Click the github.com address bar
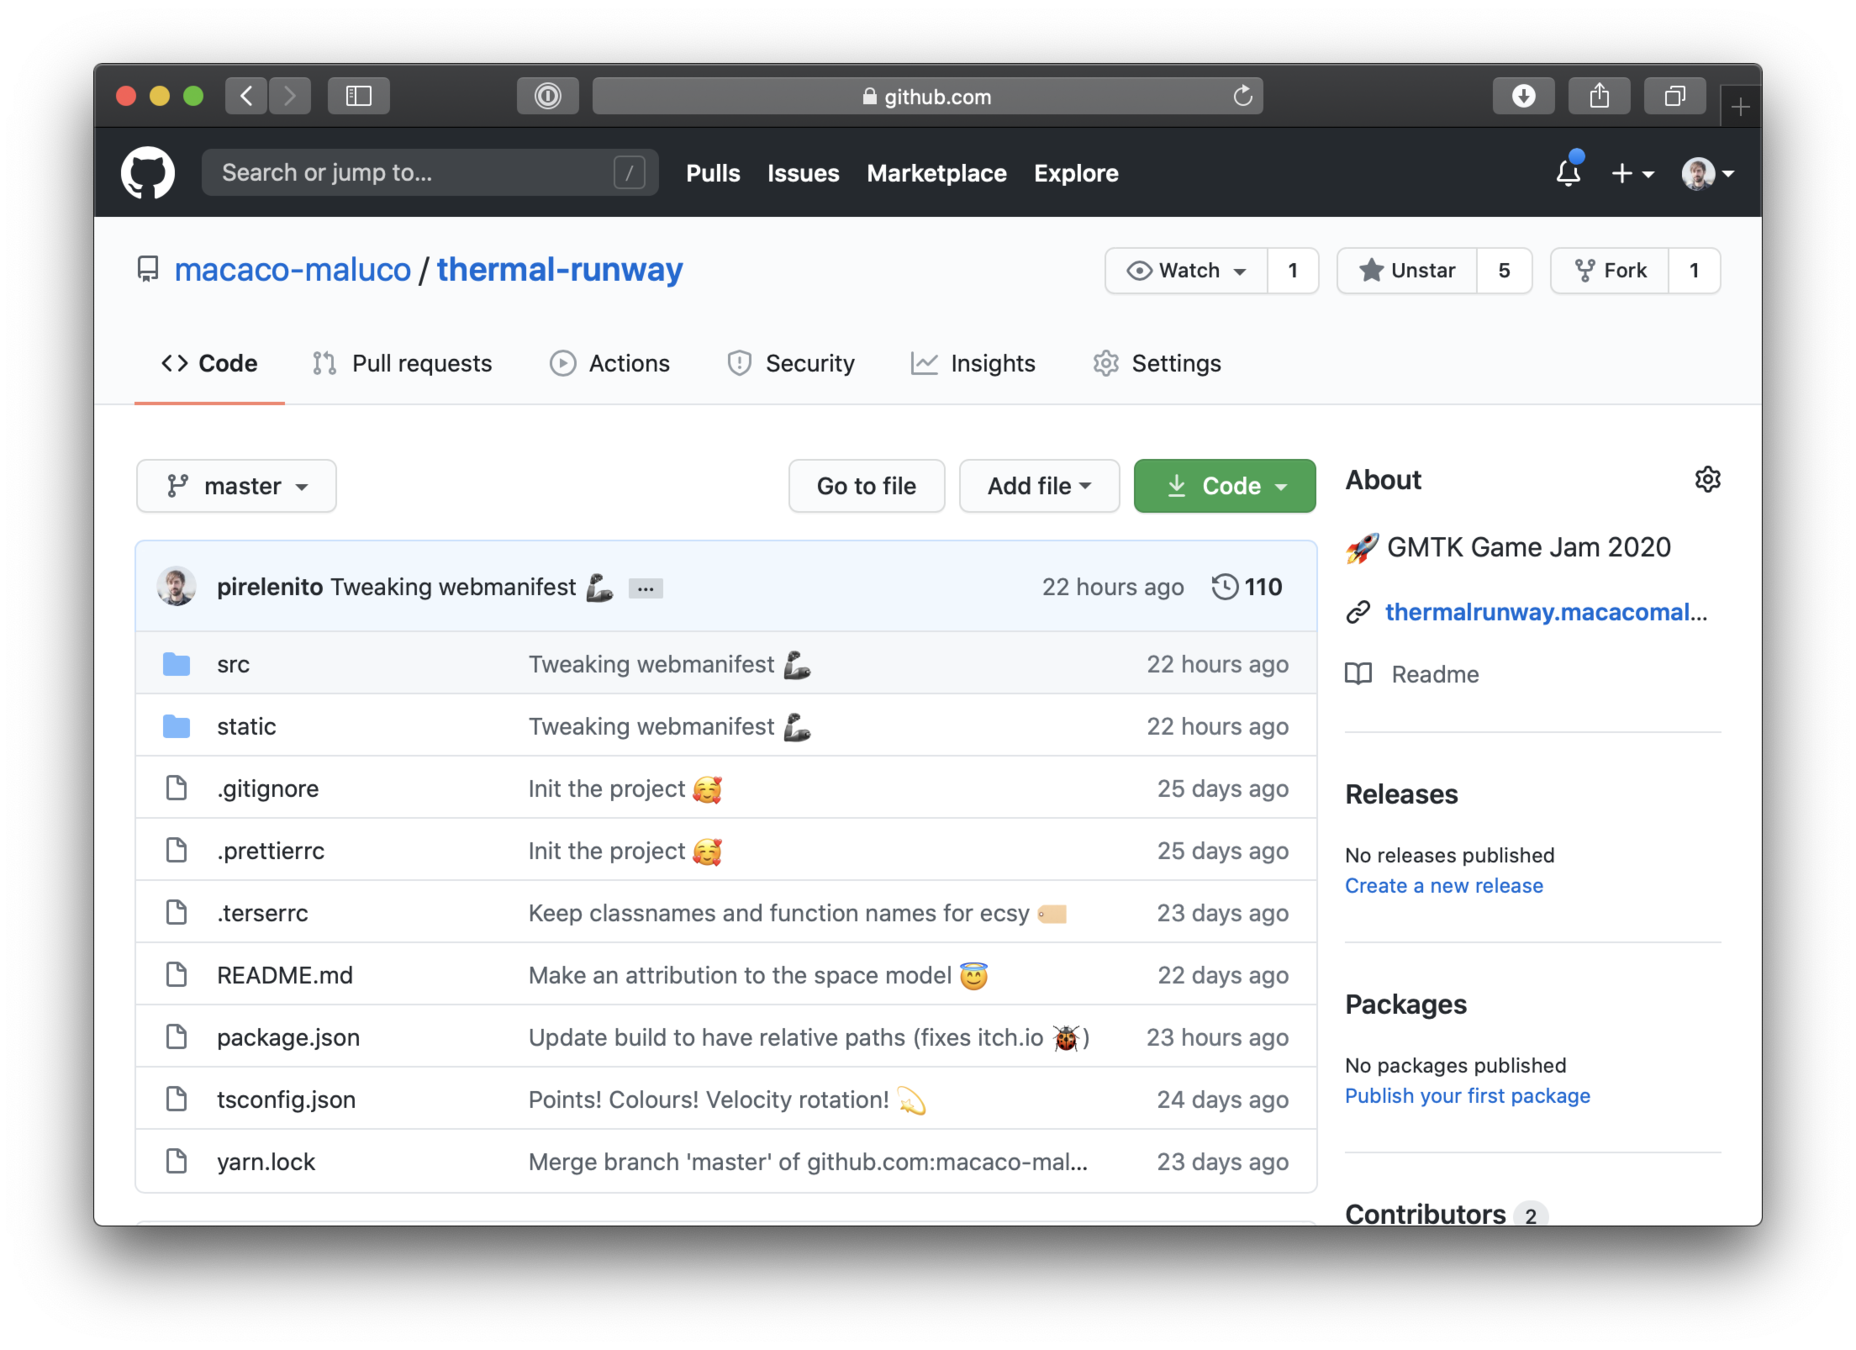1856x1350 pixels. 927,96
